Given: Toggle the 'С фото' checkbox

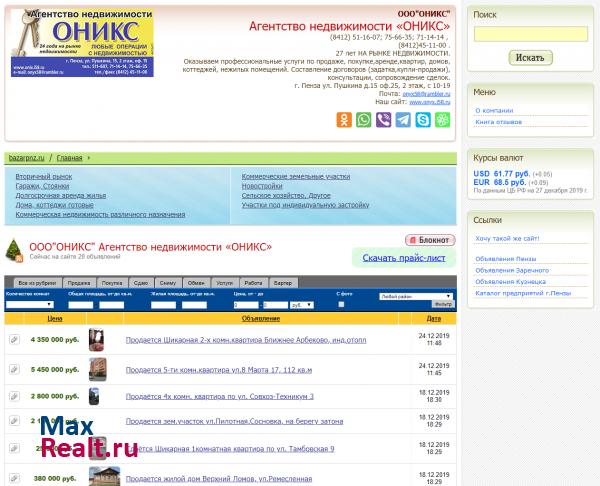Looking at the screenshot, I should coord(341,305).
